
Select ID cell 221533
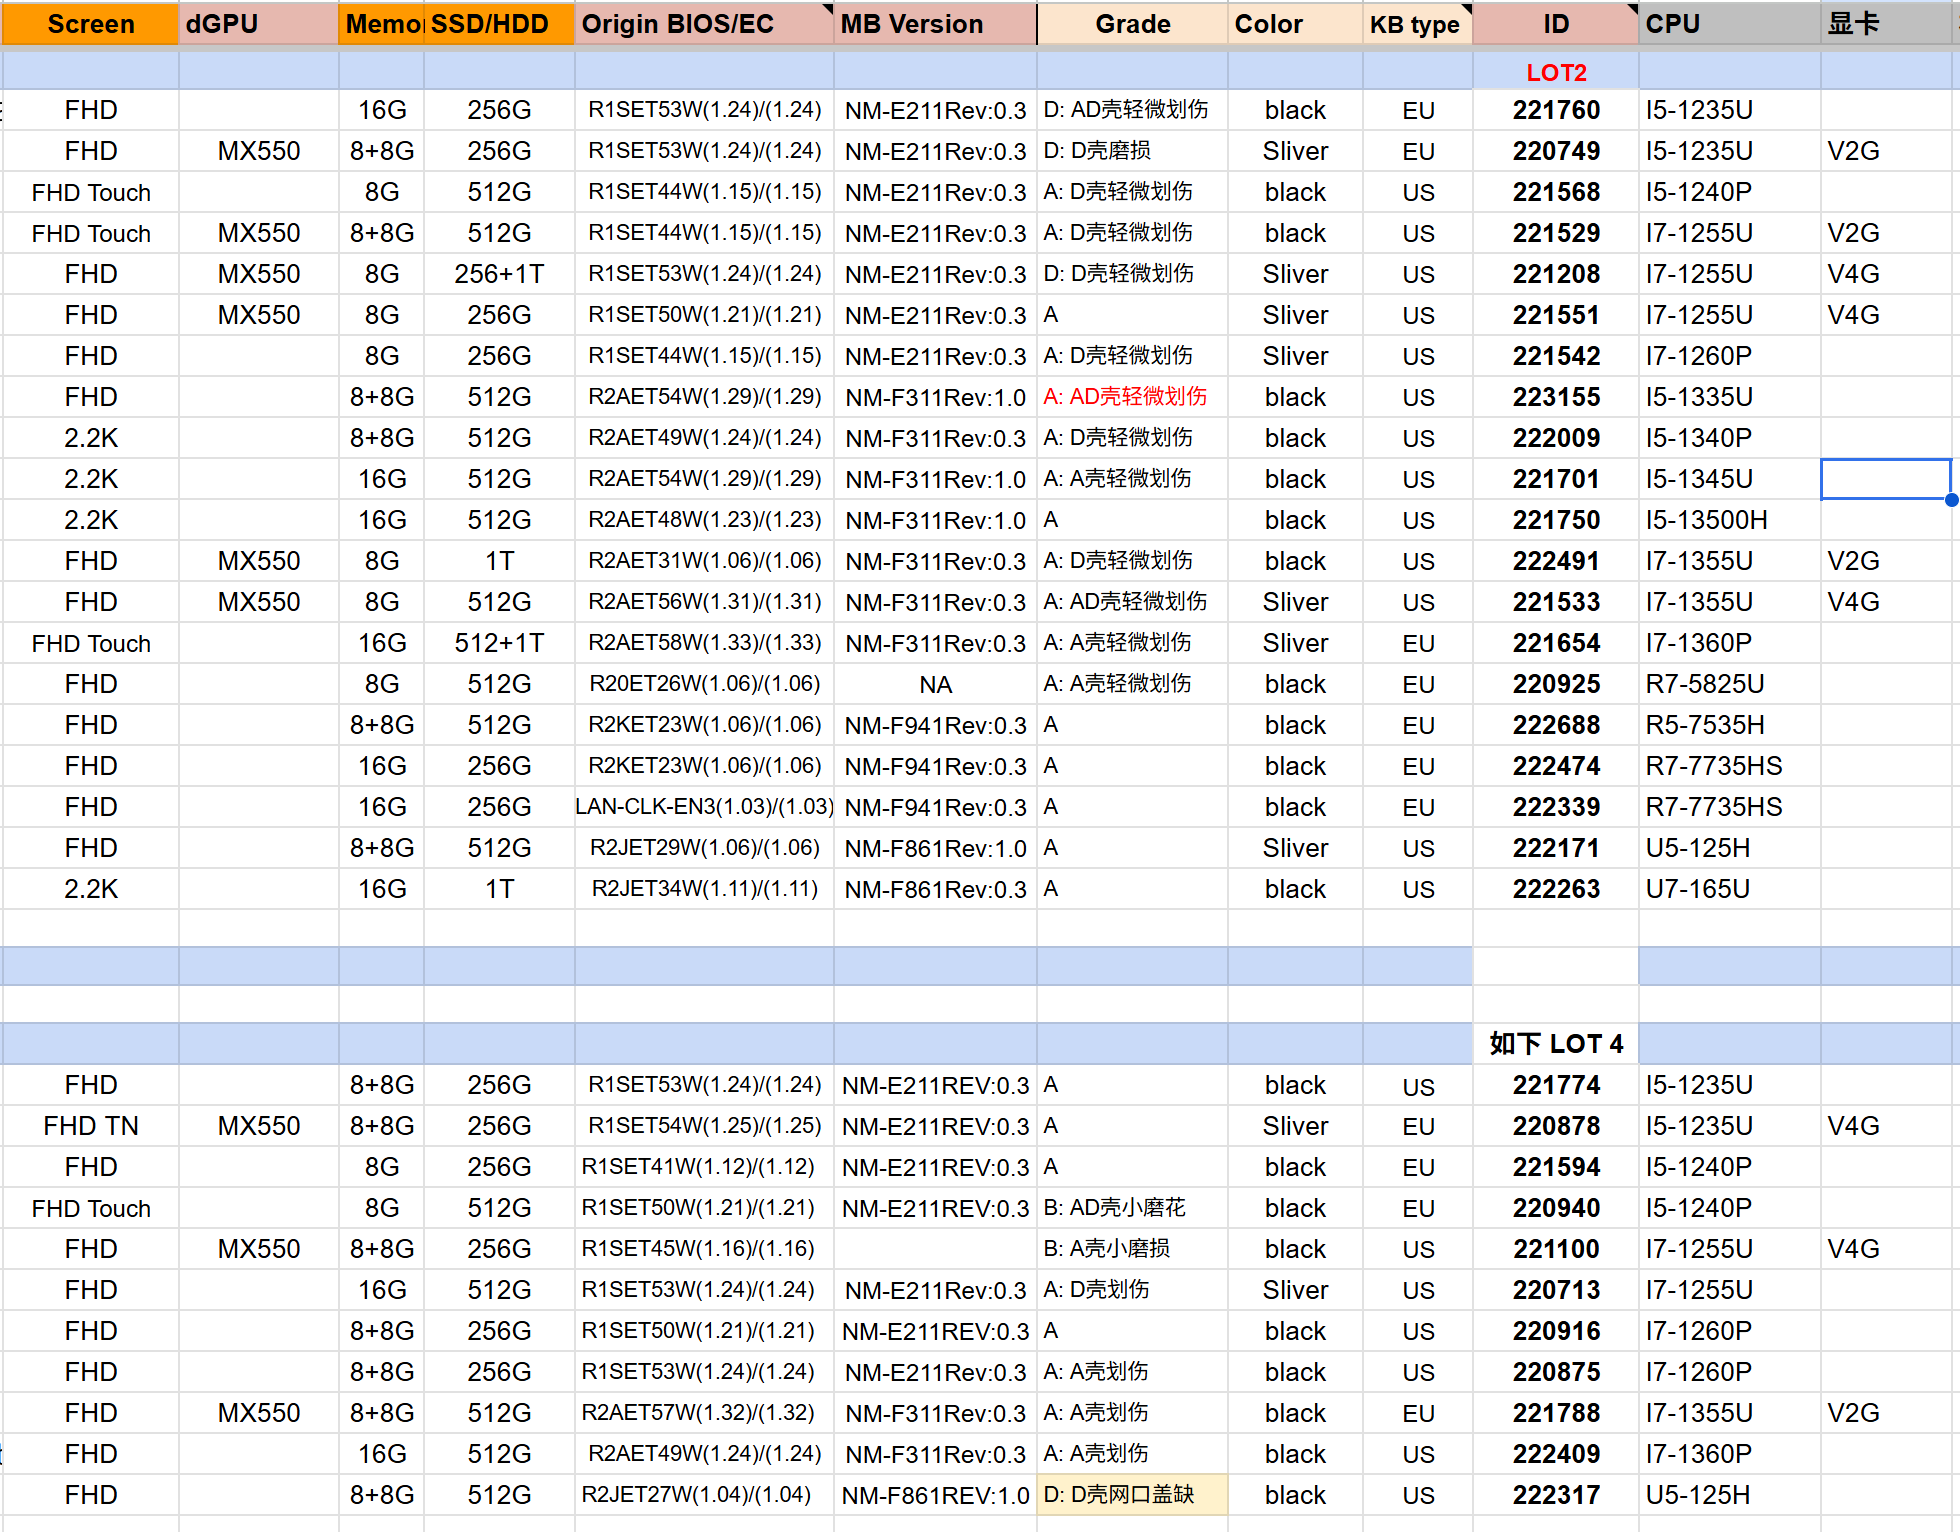coord(1555,602)
